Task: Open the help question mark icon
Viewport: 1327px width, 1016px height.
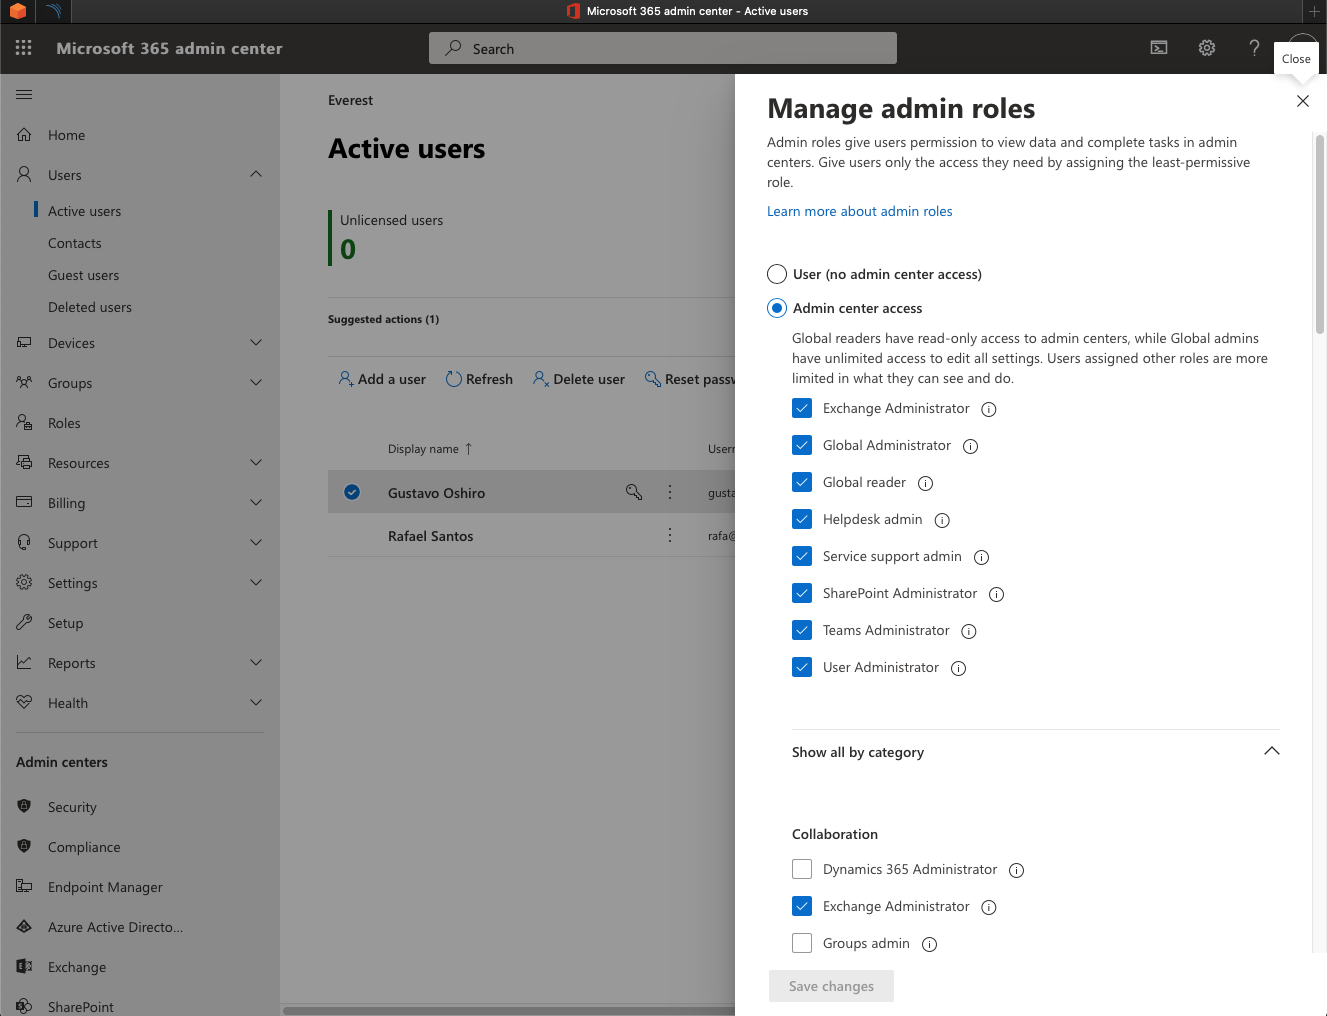Action: tap(1254, 48)
